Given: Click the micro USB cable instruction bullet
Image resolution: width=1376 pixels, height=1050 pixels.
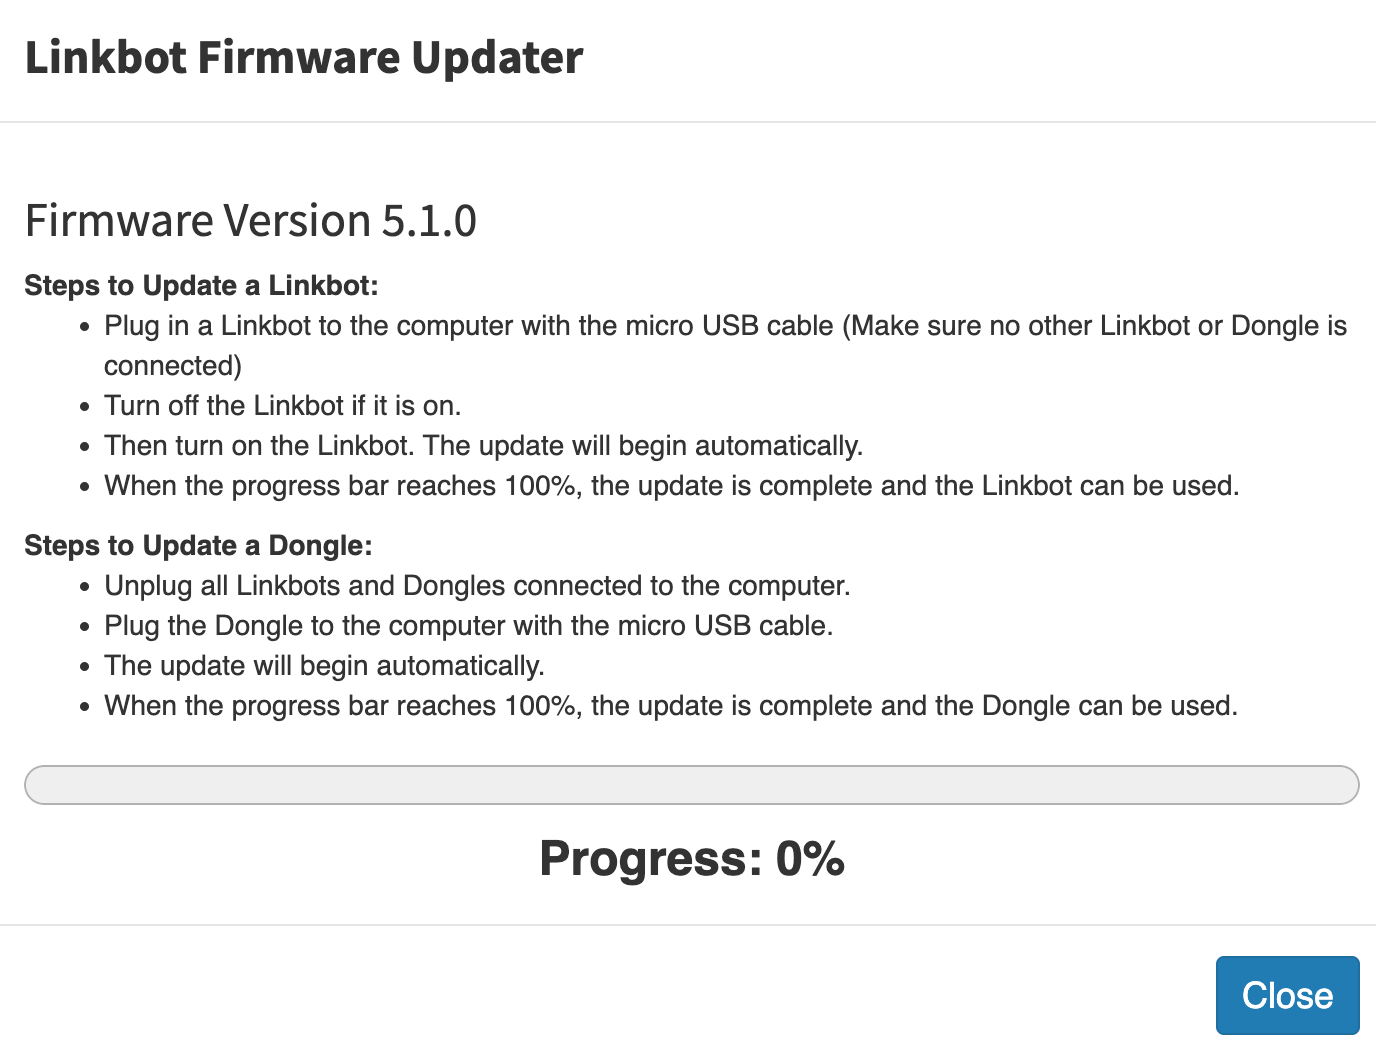Looking at the screenshot, I should coord(725,325).
